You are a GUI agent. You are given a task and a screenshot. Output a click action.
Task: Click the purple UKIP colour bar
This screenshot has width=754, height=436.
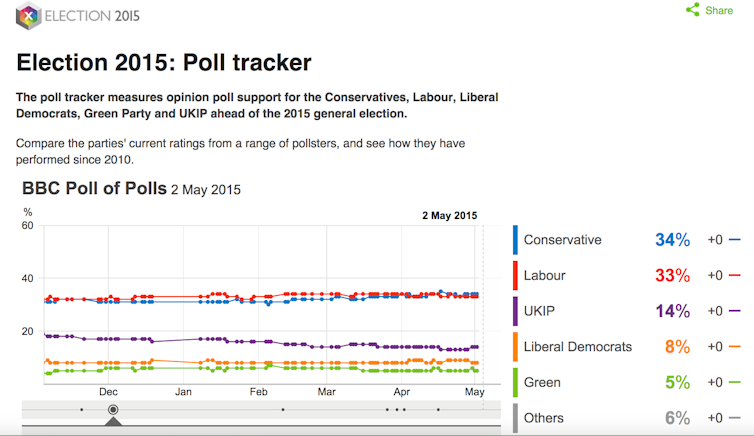515,311
